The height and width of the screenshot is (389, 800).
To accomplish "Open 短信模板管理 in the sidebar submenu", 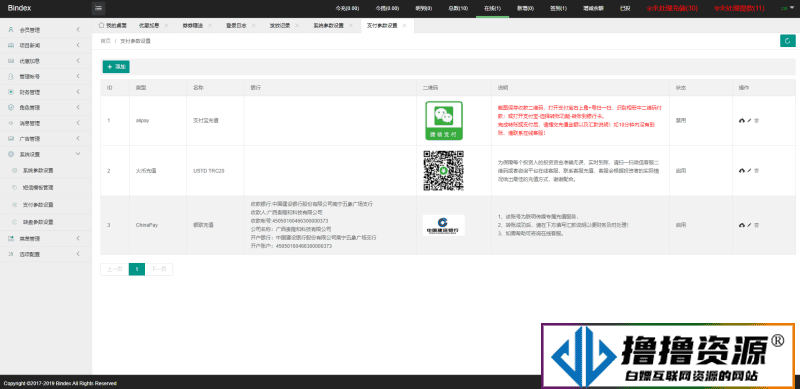I will [x=38, y=187].
